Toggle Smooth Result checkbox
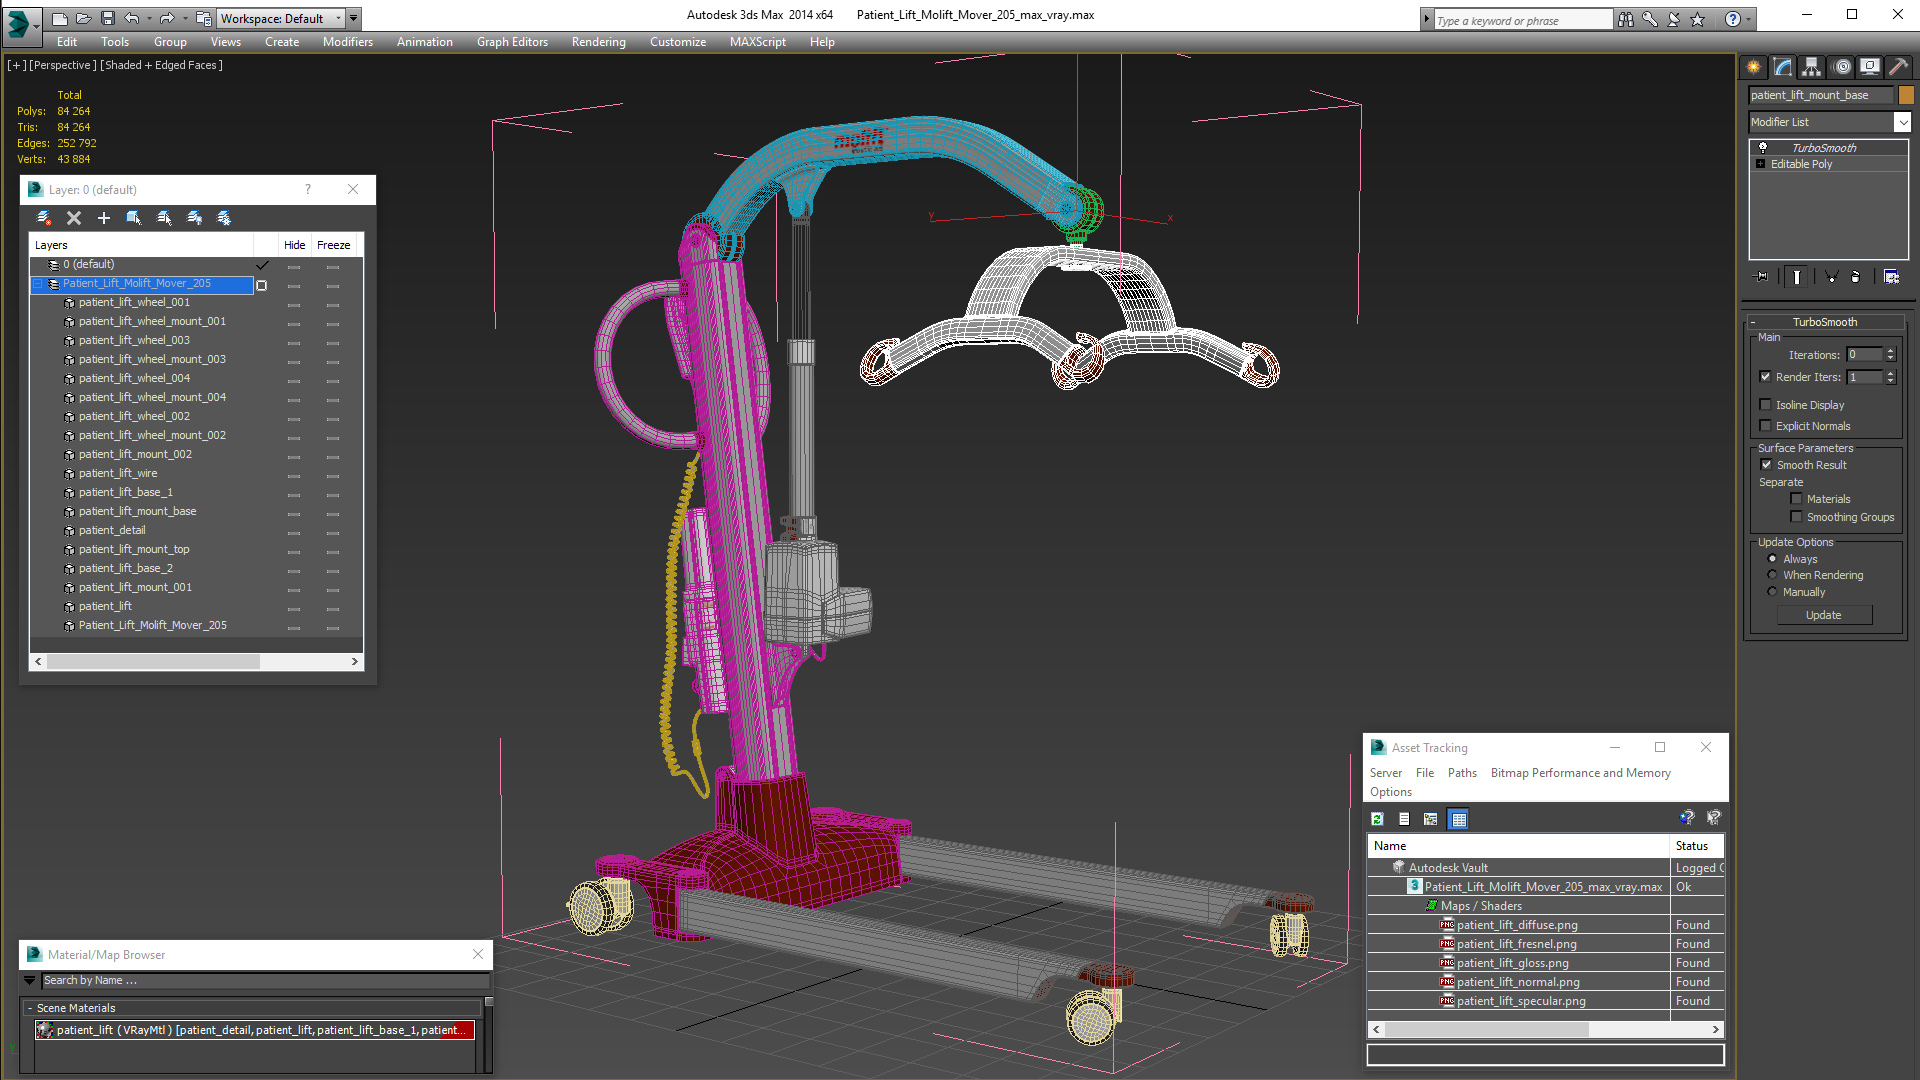The image size is (1920, 1080). coord(1766,465)
